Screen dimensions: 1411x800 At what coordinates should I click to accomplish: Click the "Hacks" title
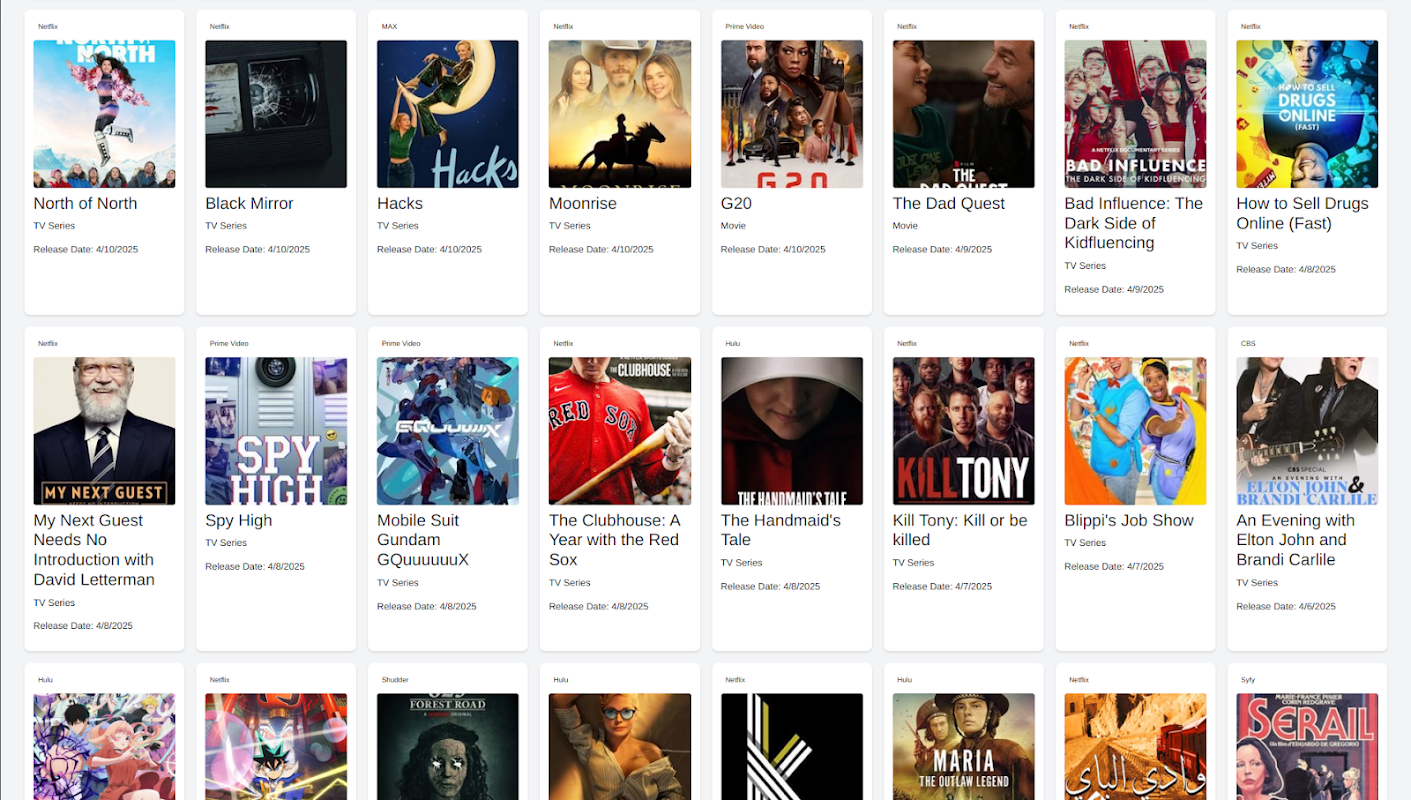pyautogui.click(x=400, y=204)
